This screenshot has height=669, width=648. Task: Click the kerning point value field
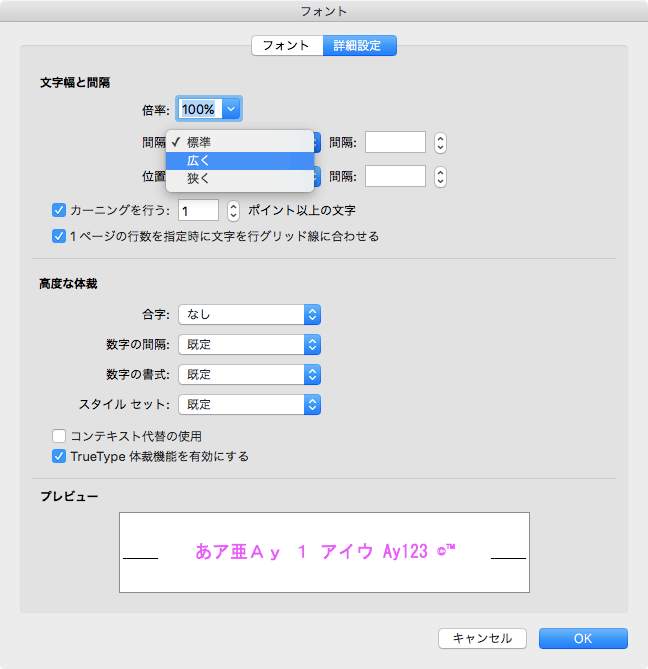coord(198,211)
